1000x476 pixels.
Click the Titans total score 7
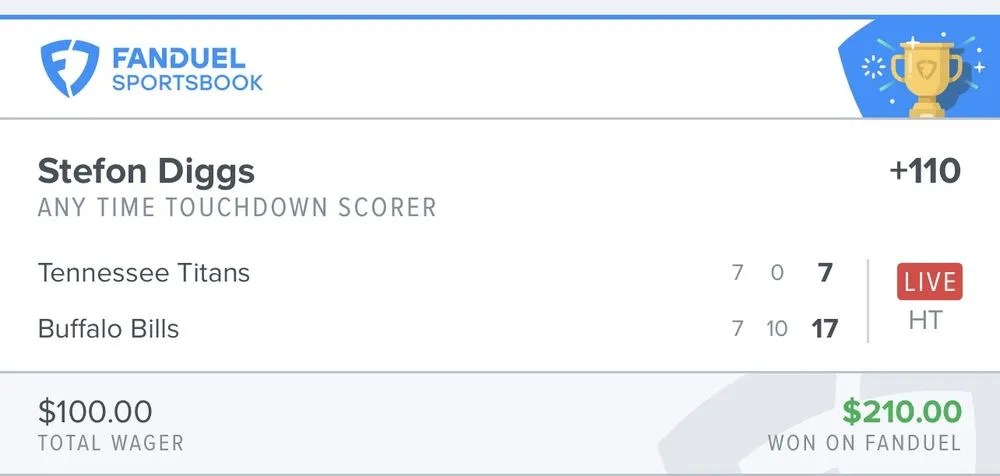[825, 272]
